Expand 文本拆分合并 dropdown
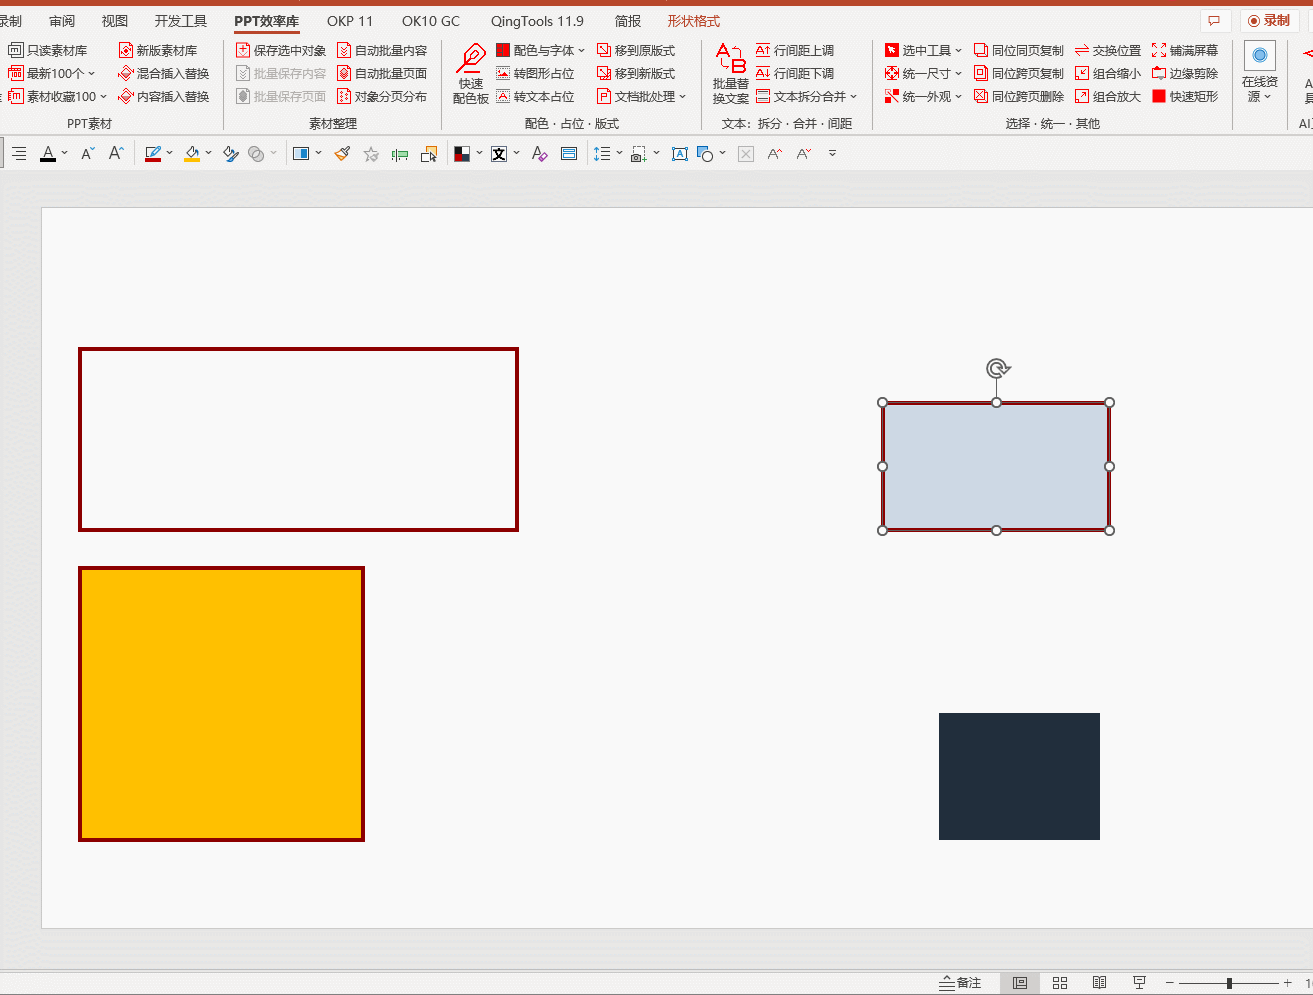 click(853, 96)
